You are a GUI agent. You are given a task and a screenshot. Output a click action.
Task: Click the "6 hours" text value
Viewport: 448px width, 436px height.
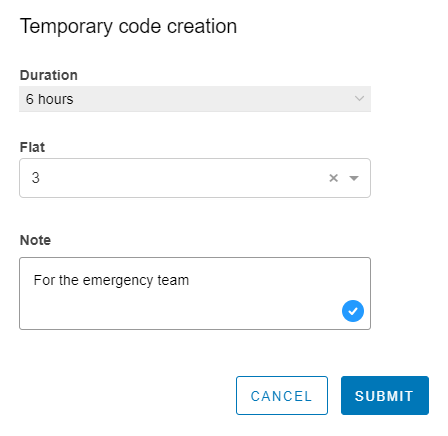[x=49, y=99]
